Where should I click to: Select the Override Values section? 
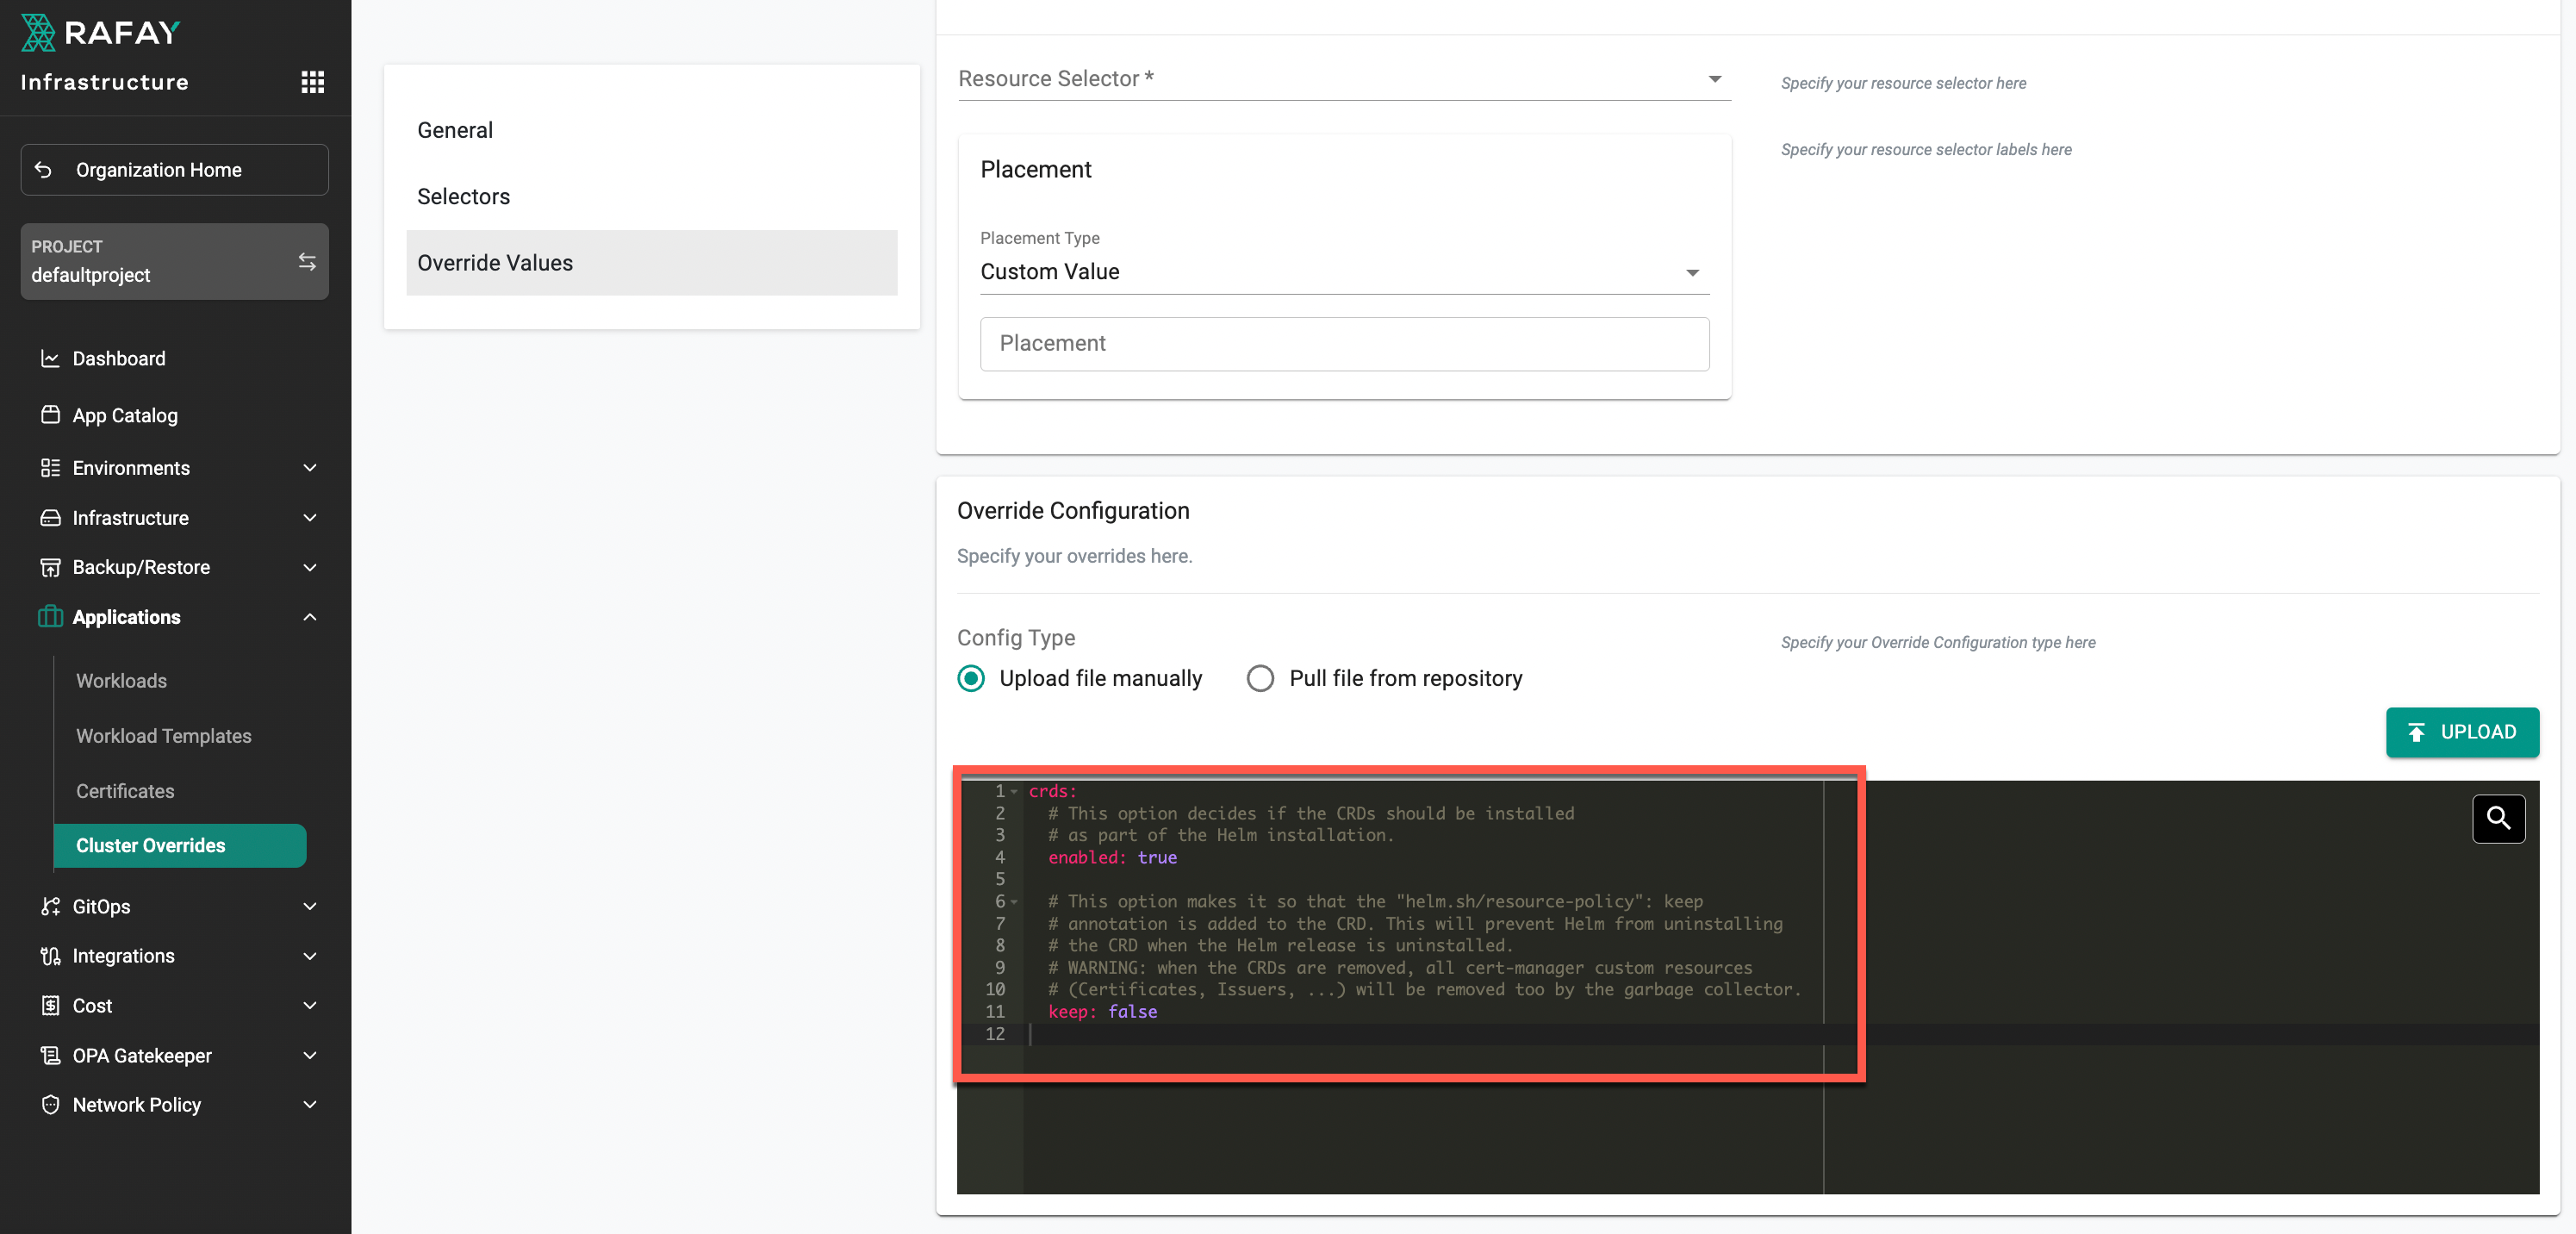(651, 263)
